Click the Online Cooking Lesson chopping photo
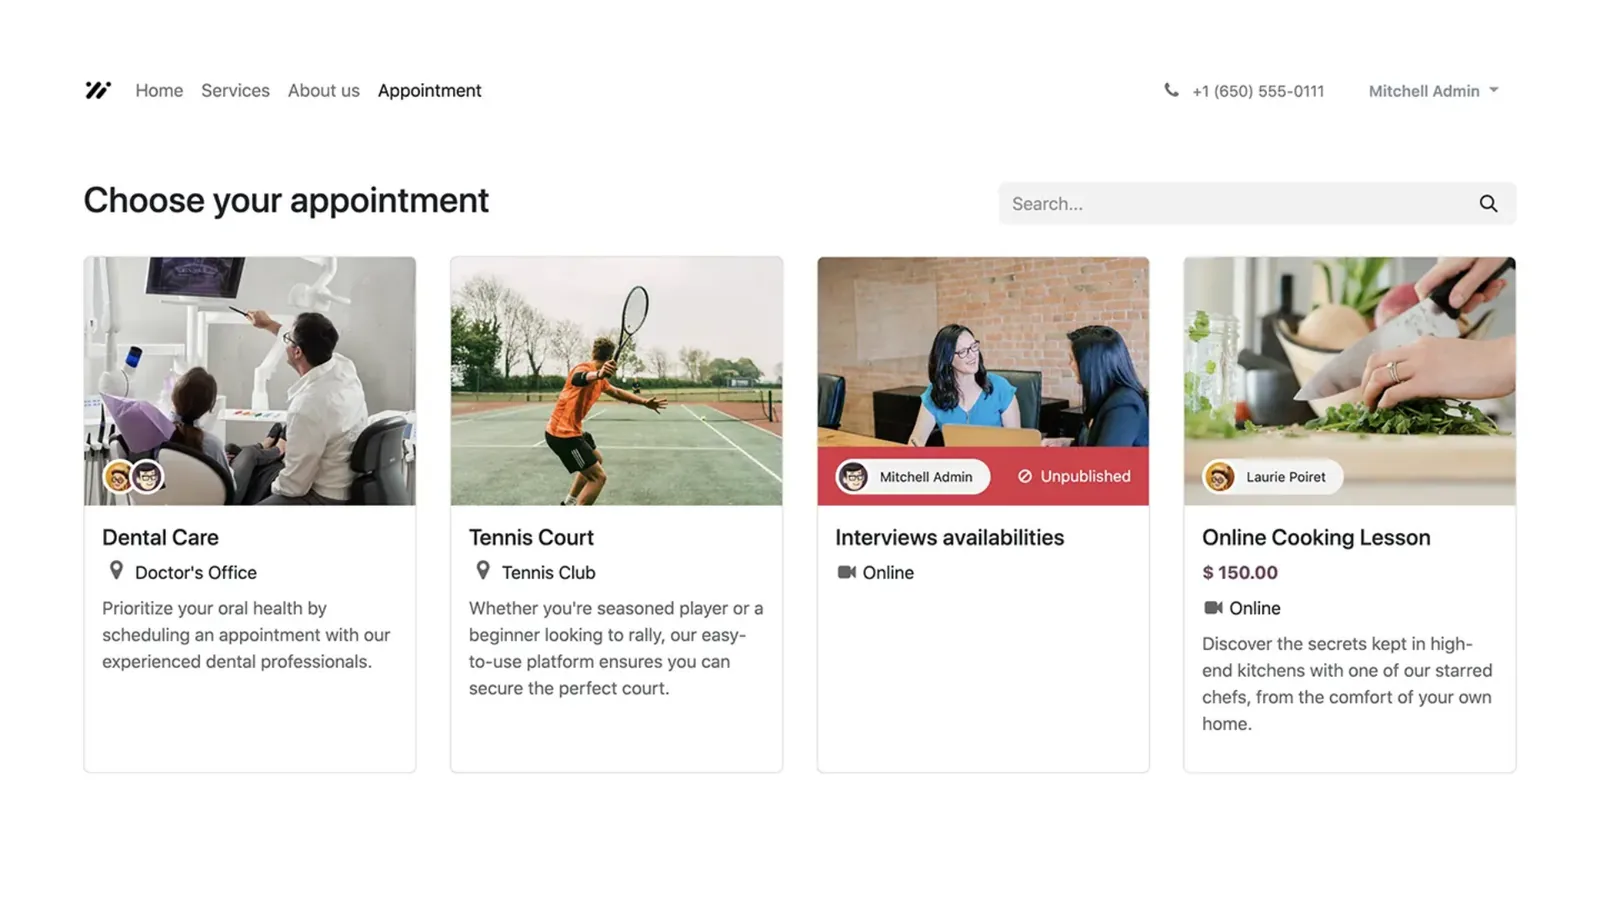1600x900 pixels. pos(1350,381)
